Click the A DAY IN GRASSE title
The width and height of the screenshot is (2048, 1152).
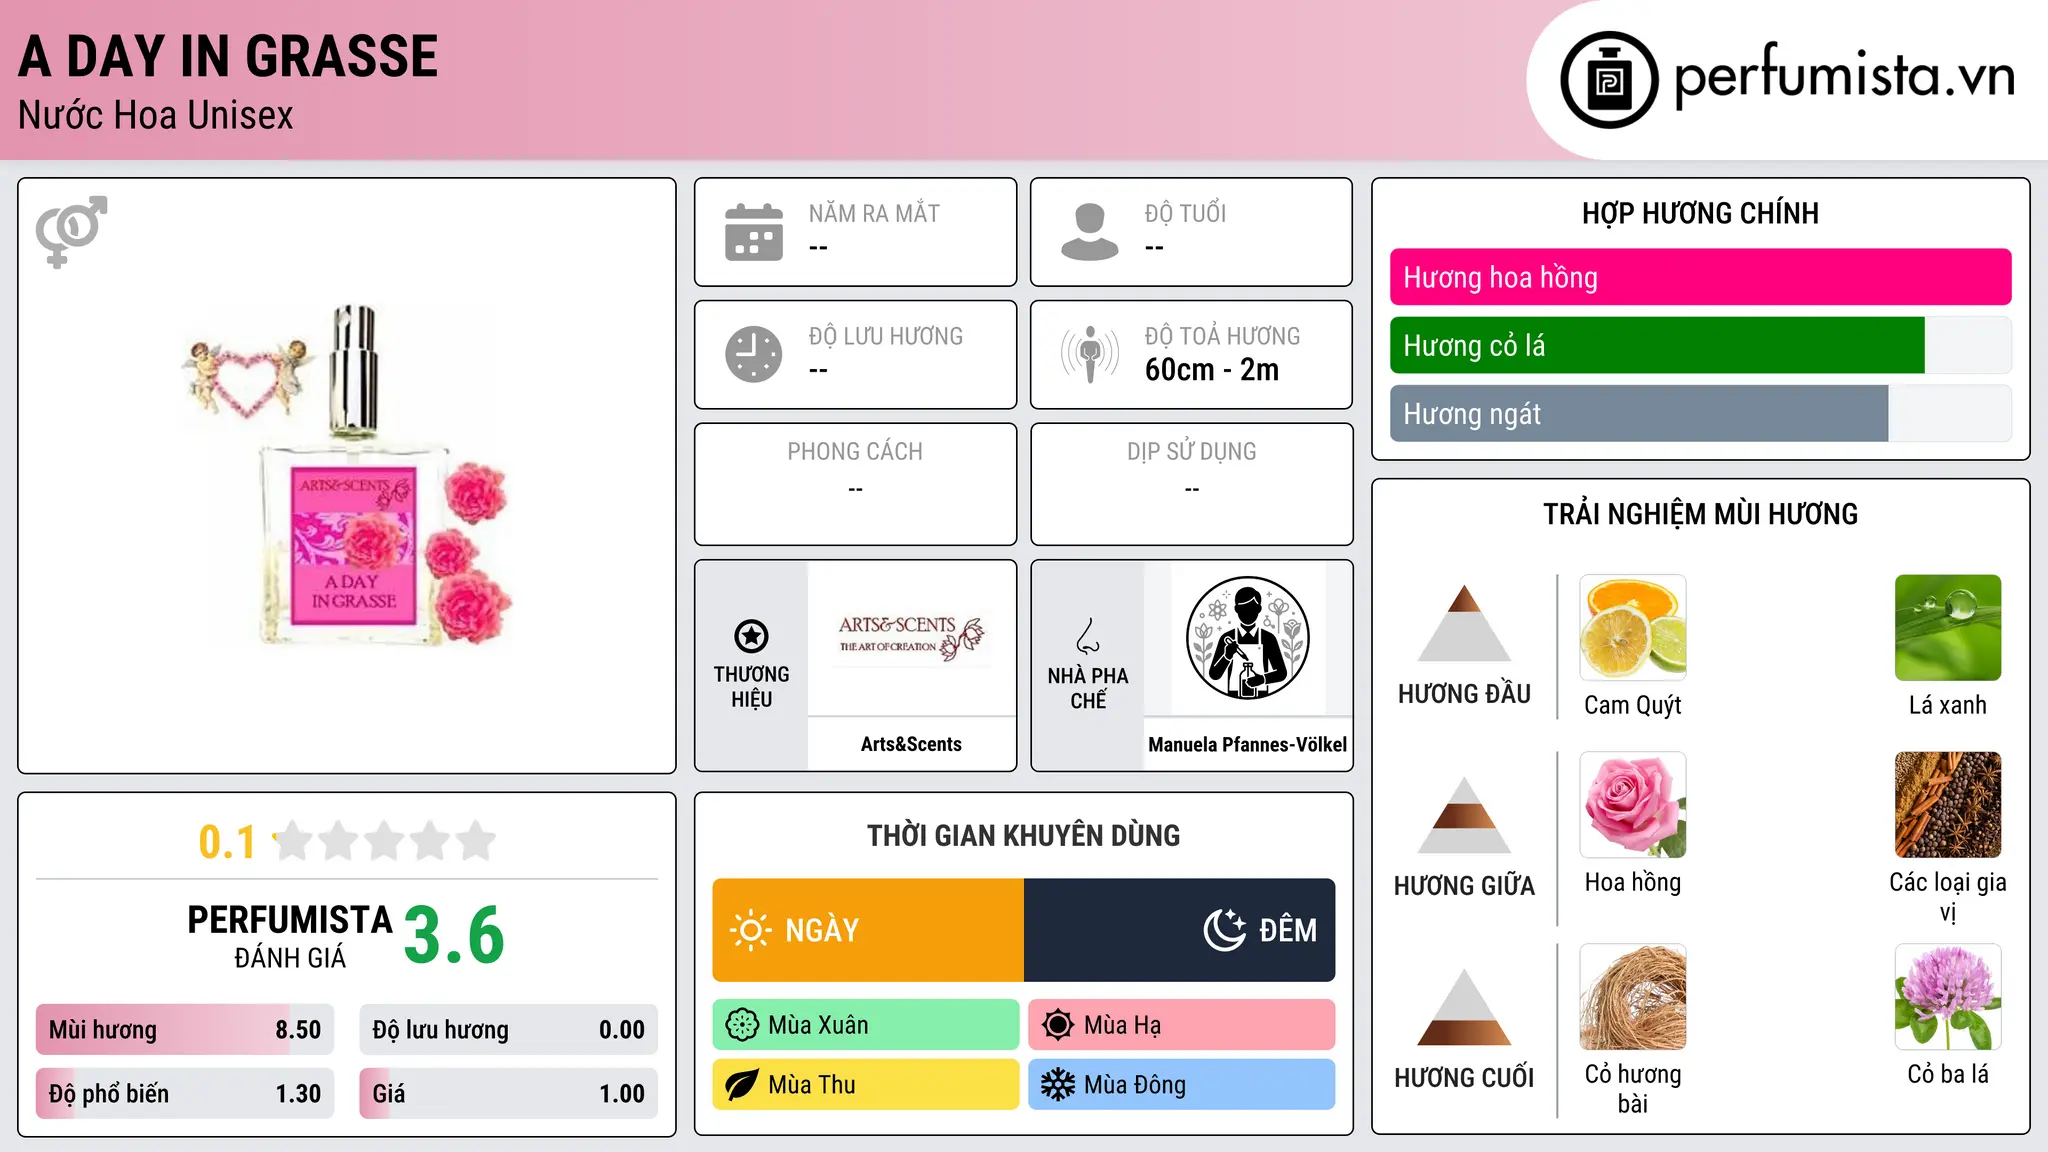coord(228,56)
